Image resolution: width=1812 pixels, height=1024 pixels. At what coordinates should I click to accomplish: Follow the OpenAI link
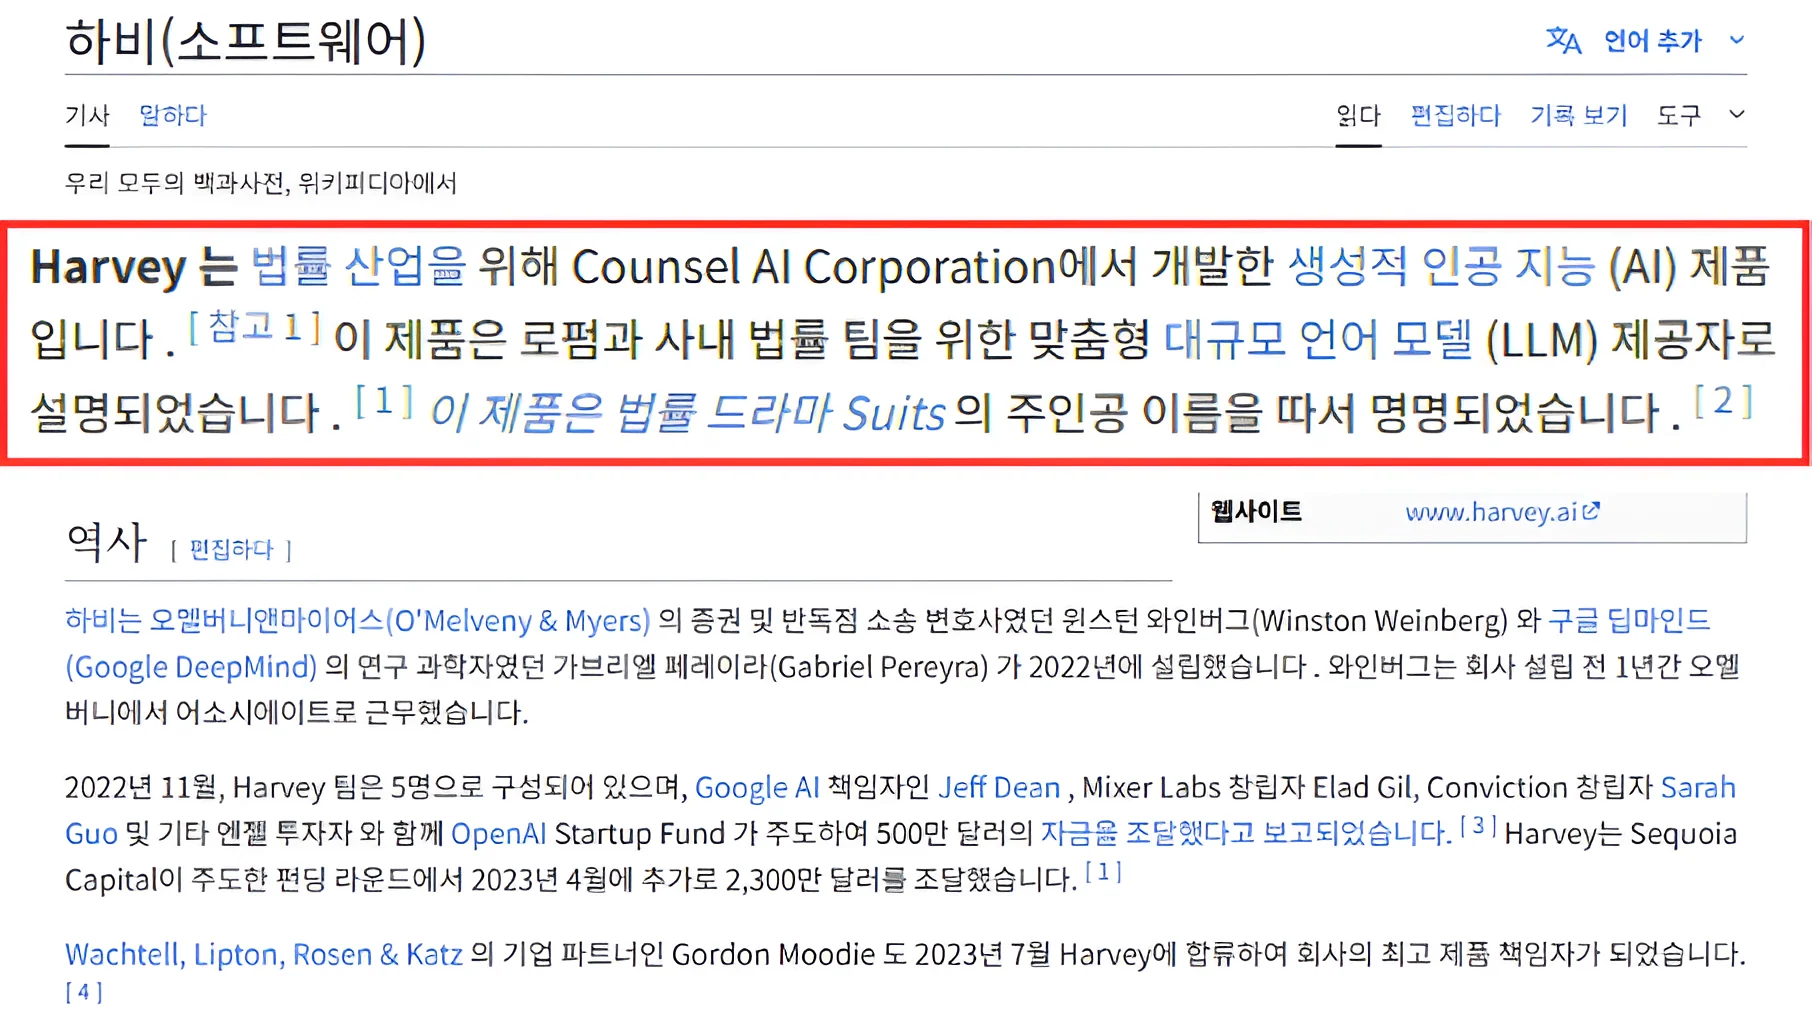point(498,833)
